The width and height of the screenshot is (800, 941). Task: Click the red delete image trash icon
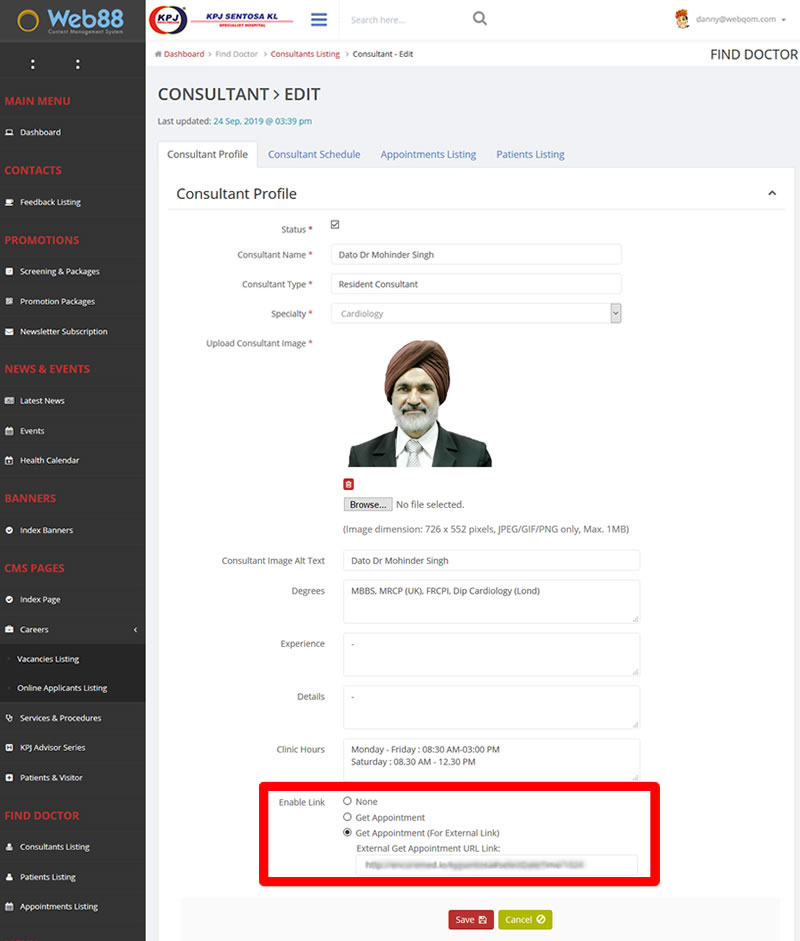pos(348,484)
